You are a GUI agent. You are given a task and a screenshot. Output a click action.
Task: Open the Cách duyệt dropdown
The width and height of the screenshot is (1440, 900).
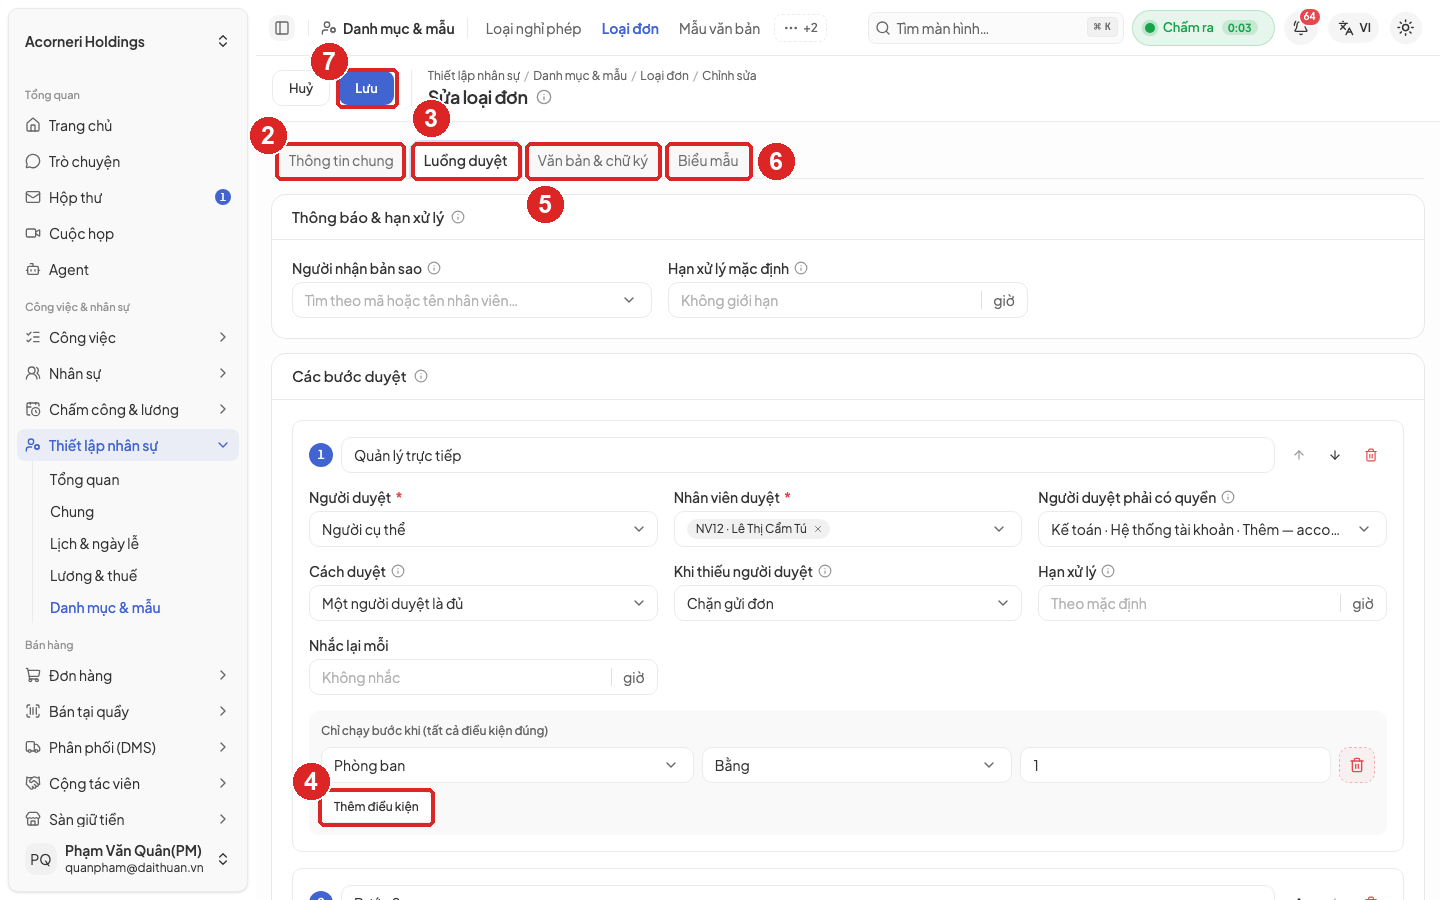[x=483, y=603]
